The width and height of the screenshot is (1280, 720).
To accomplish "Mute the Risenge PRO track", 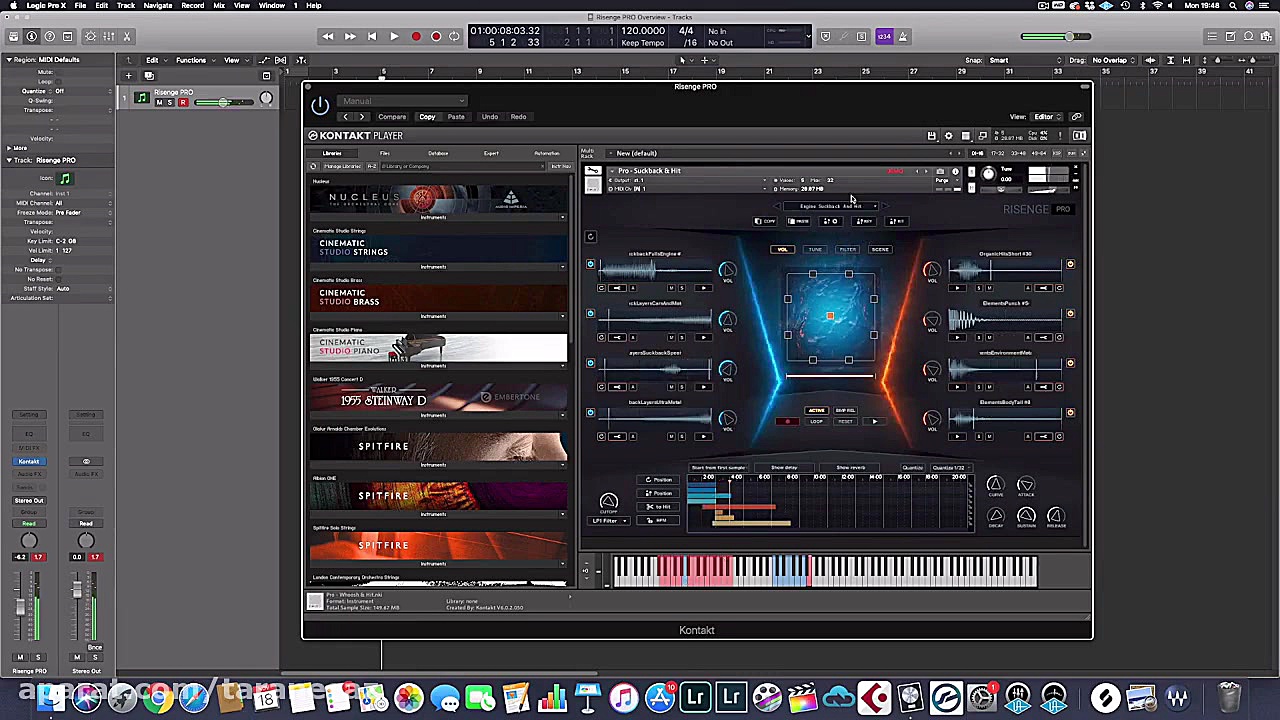I will pos(160,101).
